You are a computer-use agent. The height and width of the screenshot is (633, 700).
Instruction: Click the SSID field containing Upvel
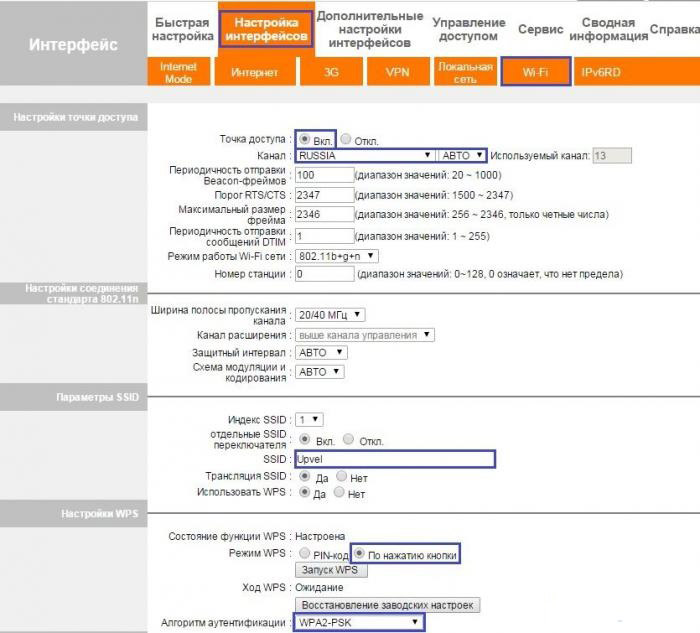coord(395,459)
